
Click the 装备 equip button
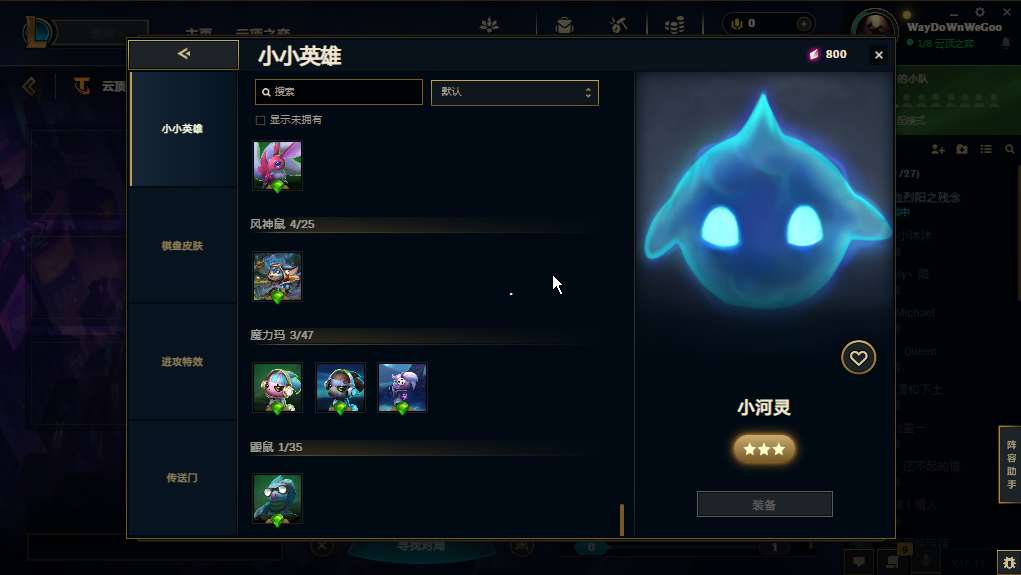[x=764, y=504]
